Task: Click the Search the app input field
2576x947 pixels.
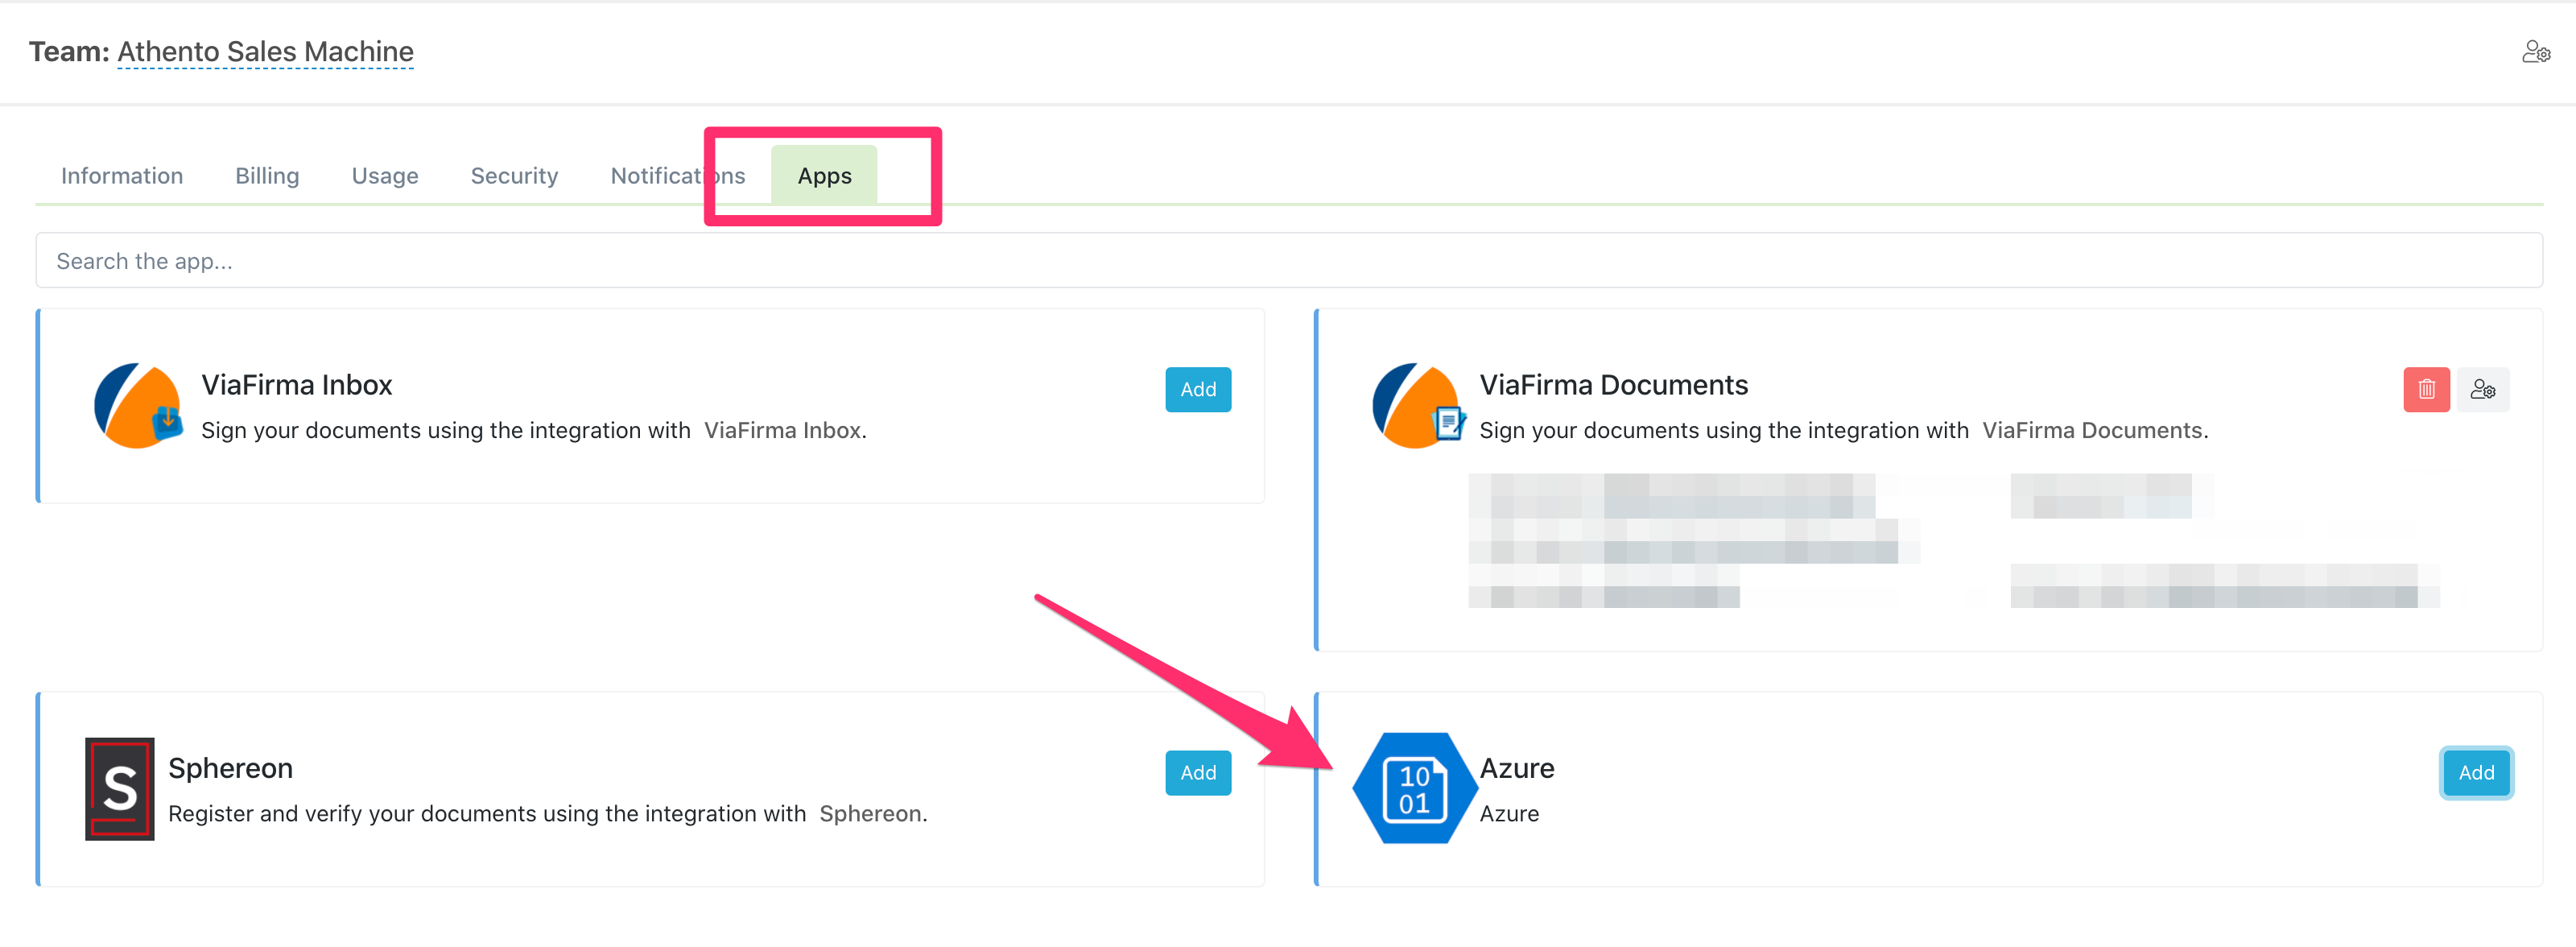Action: (1288, 260)
